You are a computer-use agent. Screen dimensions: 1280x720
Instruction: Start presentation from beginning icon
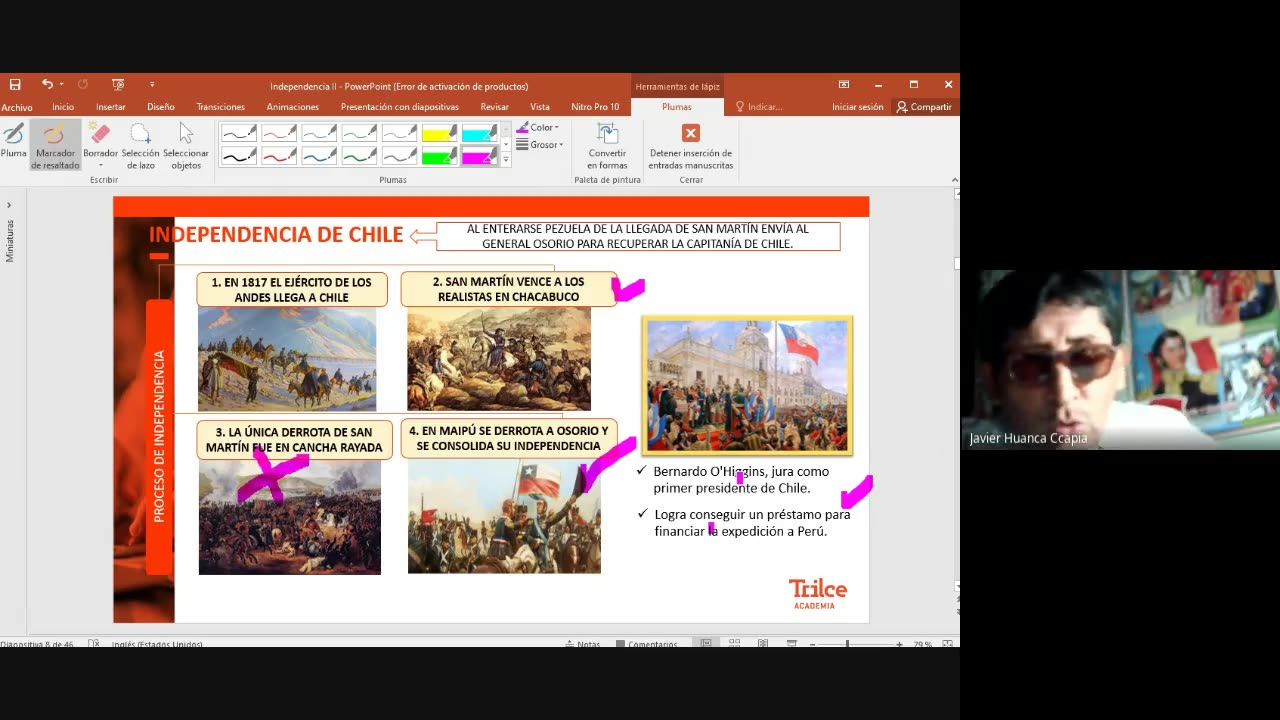tap(118, 85)
